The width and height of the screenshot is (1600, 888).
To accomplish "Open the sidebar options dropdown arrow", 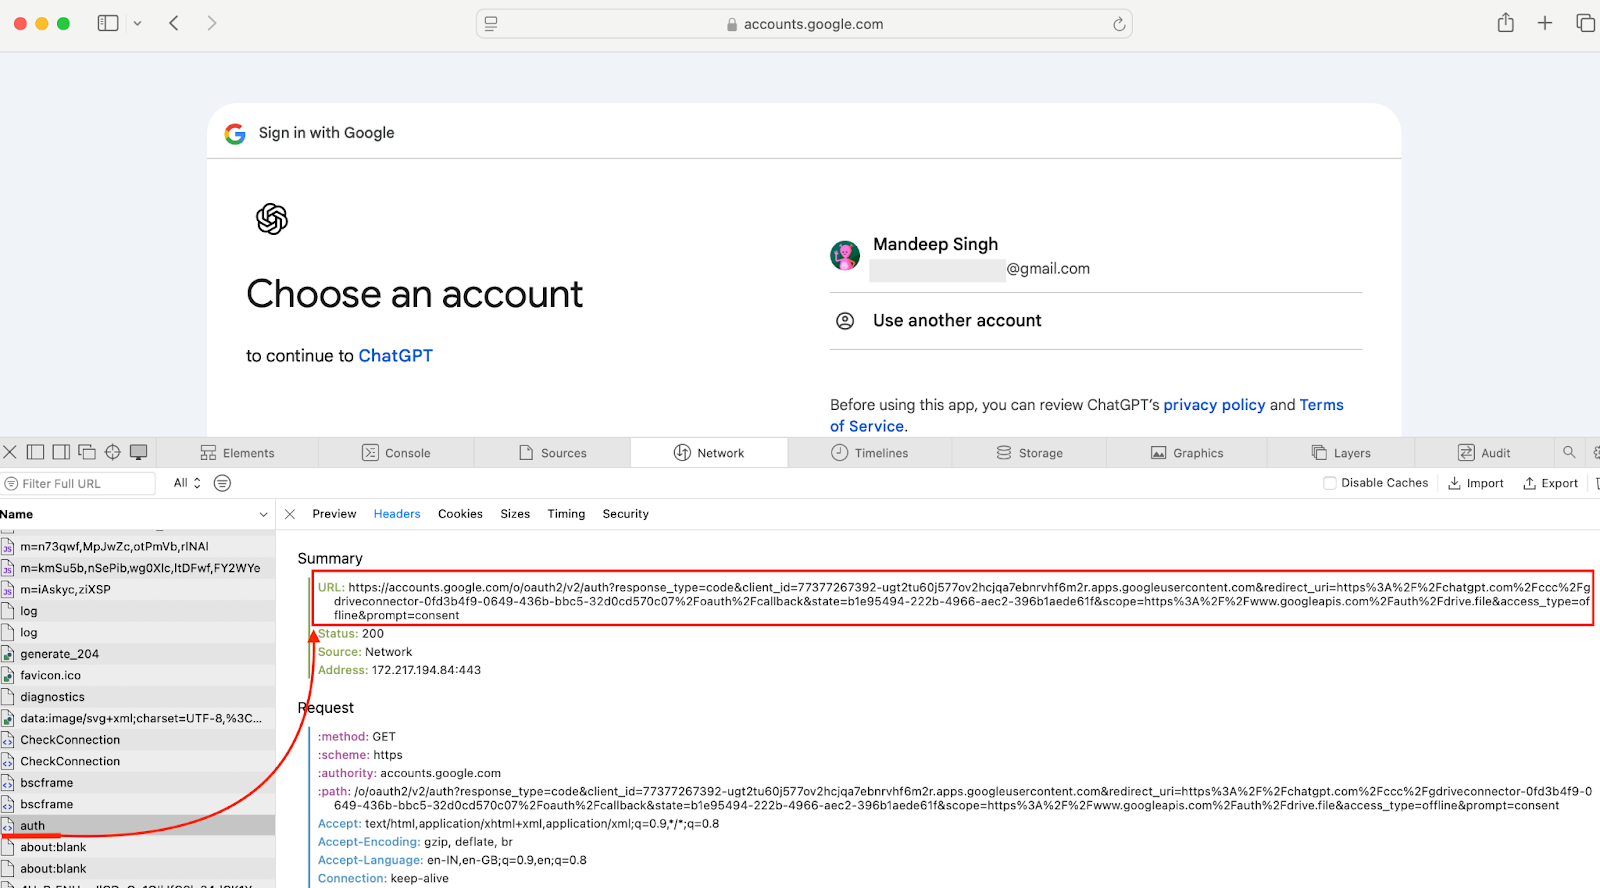I will click(x=138, y=23).
